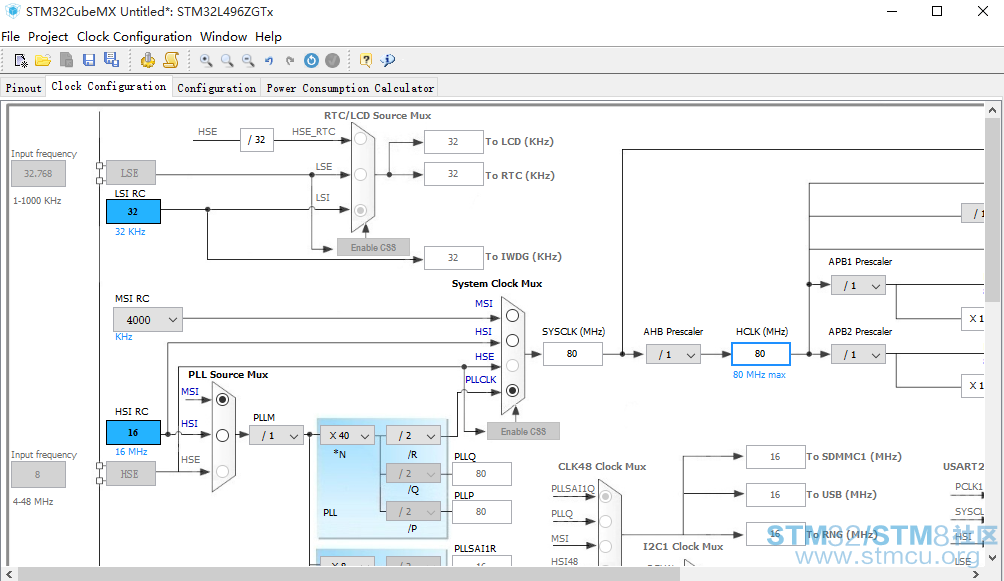Screen dimensions: 1004x581
Task: Click Enable CSS under RTC/LCD Source Mux
Action: click(x=373, y=247)
